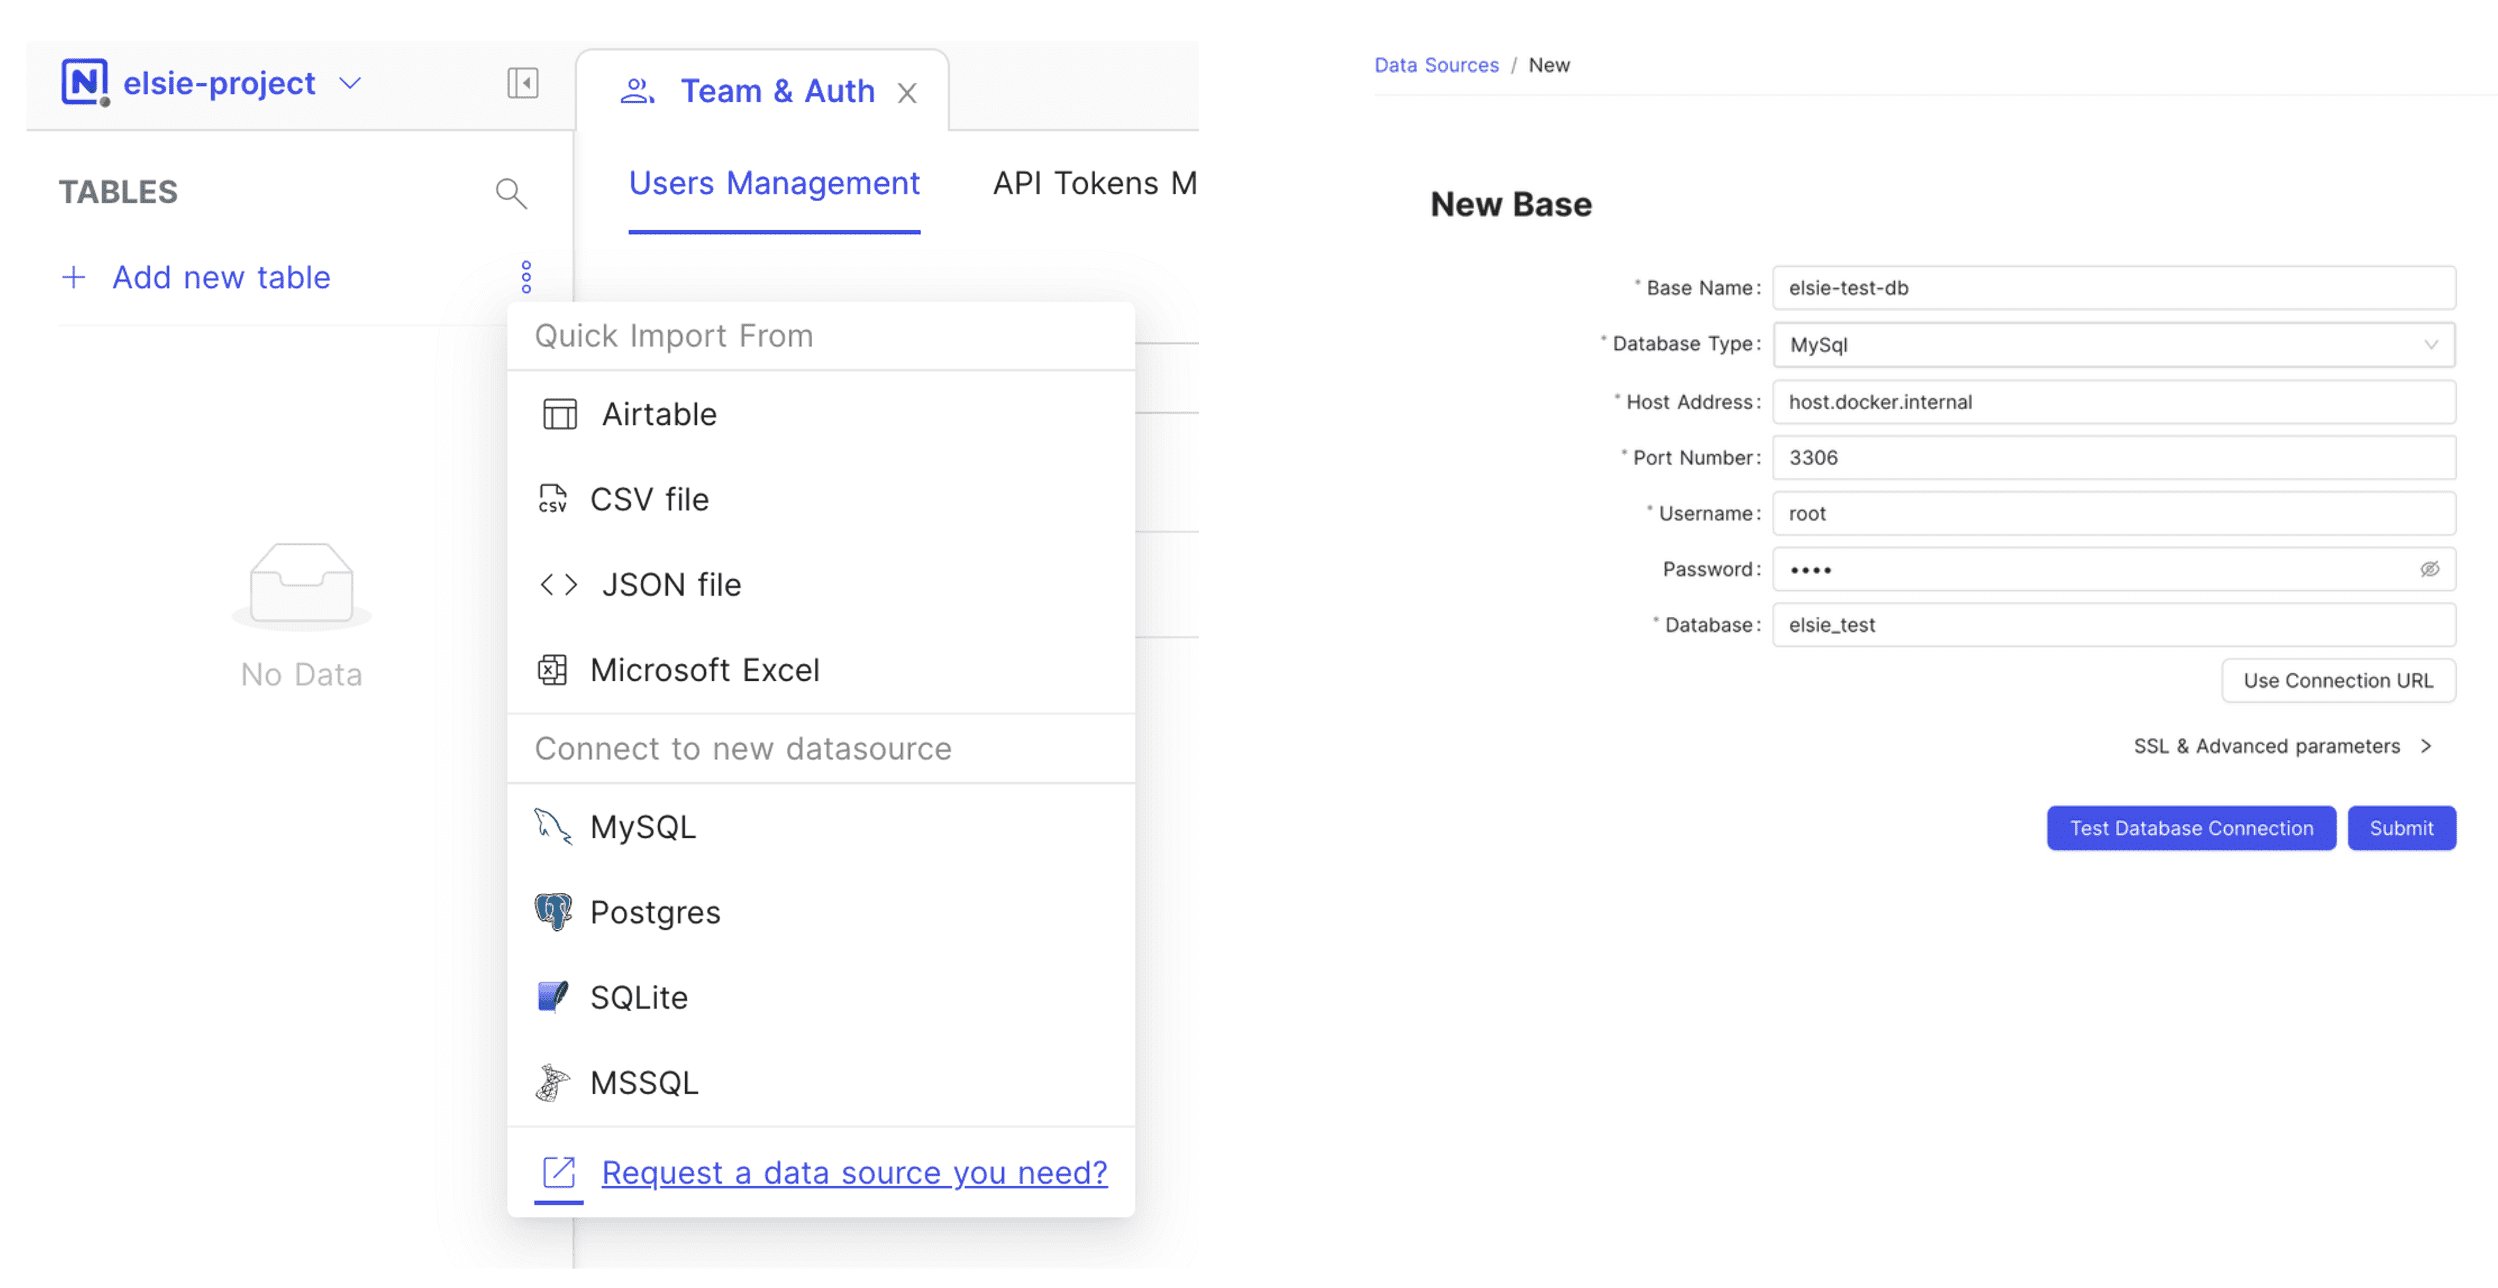
Task: Click the Use Connection URL button
Action: [2337, 681]
